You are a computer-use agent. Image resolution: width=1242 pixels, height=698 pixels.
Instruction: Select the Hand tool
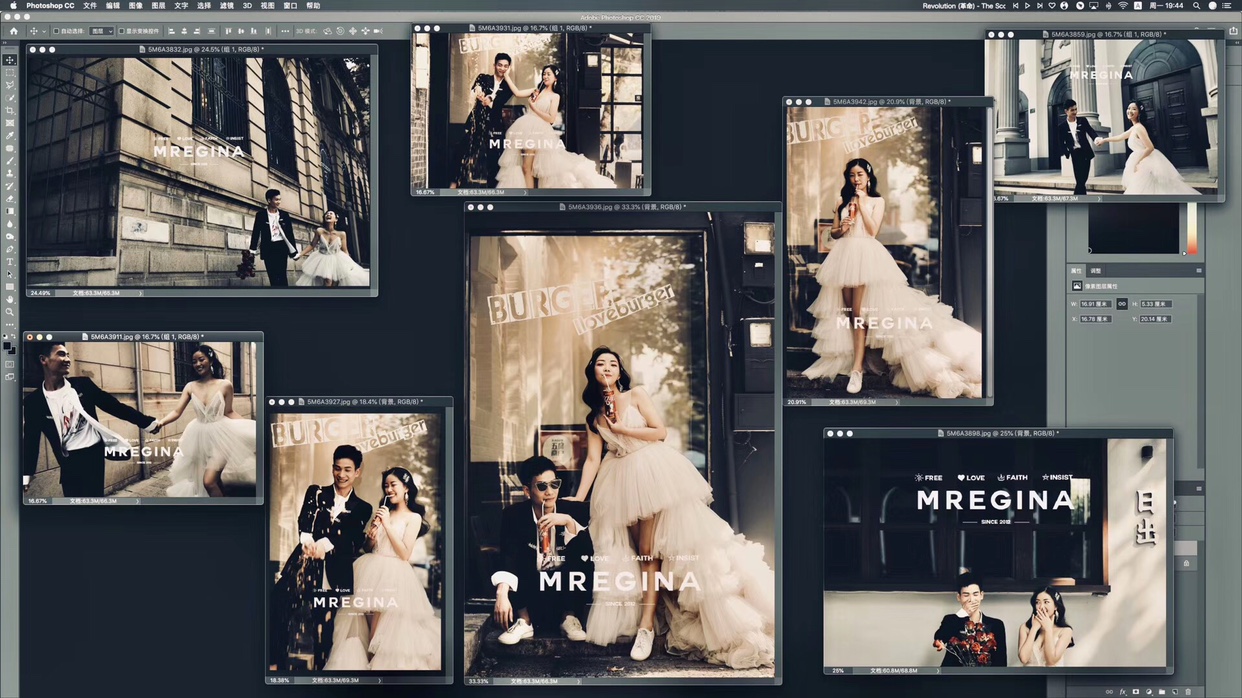(x=10, y=299)
